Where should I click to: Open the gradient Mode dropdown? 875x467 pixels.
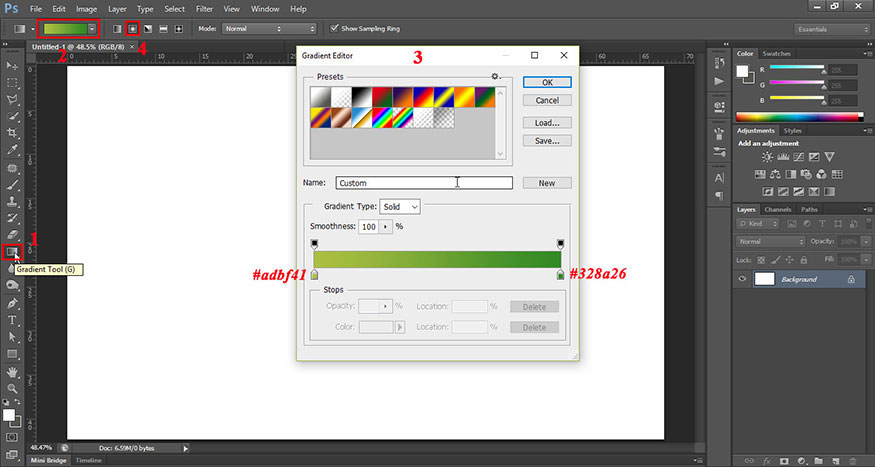tap(270, 28)
